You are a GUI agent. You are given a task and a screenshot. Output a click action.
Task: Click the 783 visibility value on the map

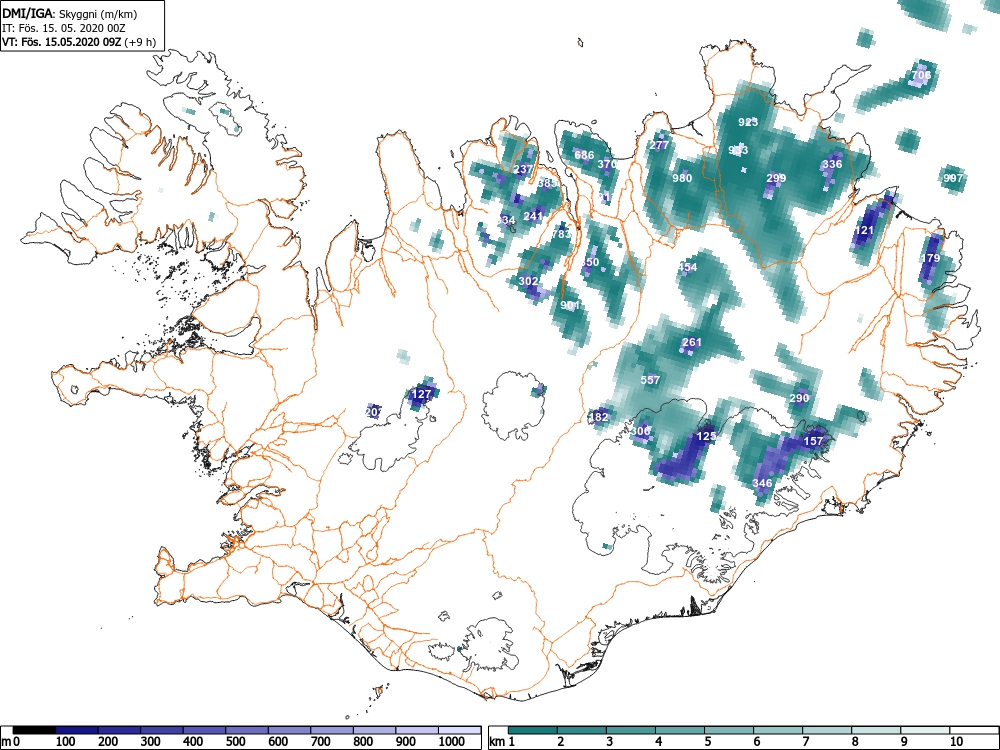[561, 234]
